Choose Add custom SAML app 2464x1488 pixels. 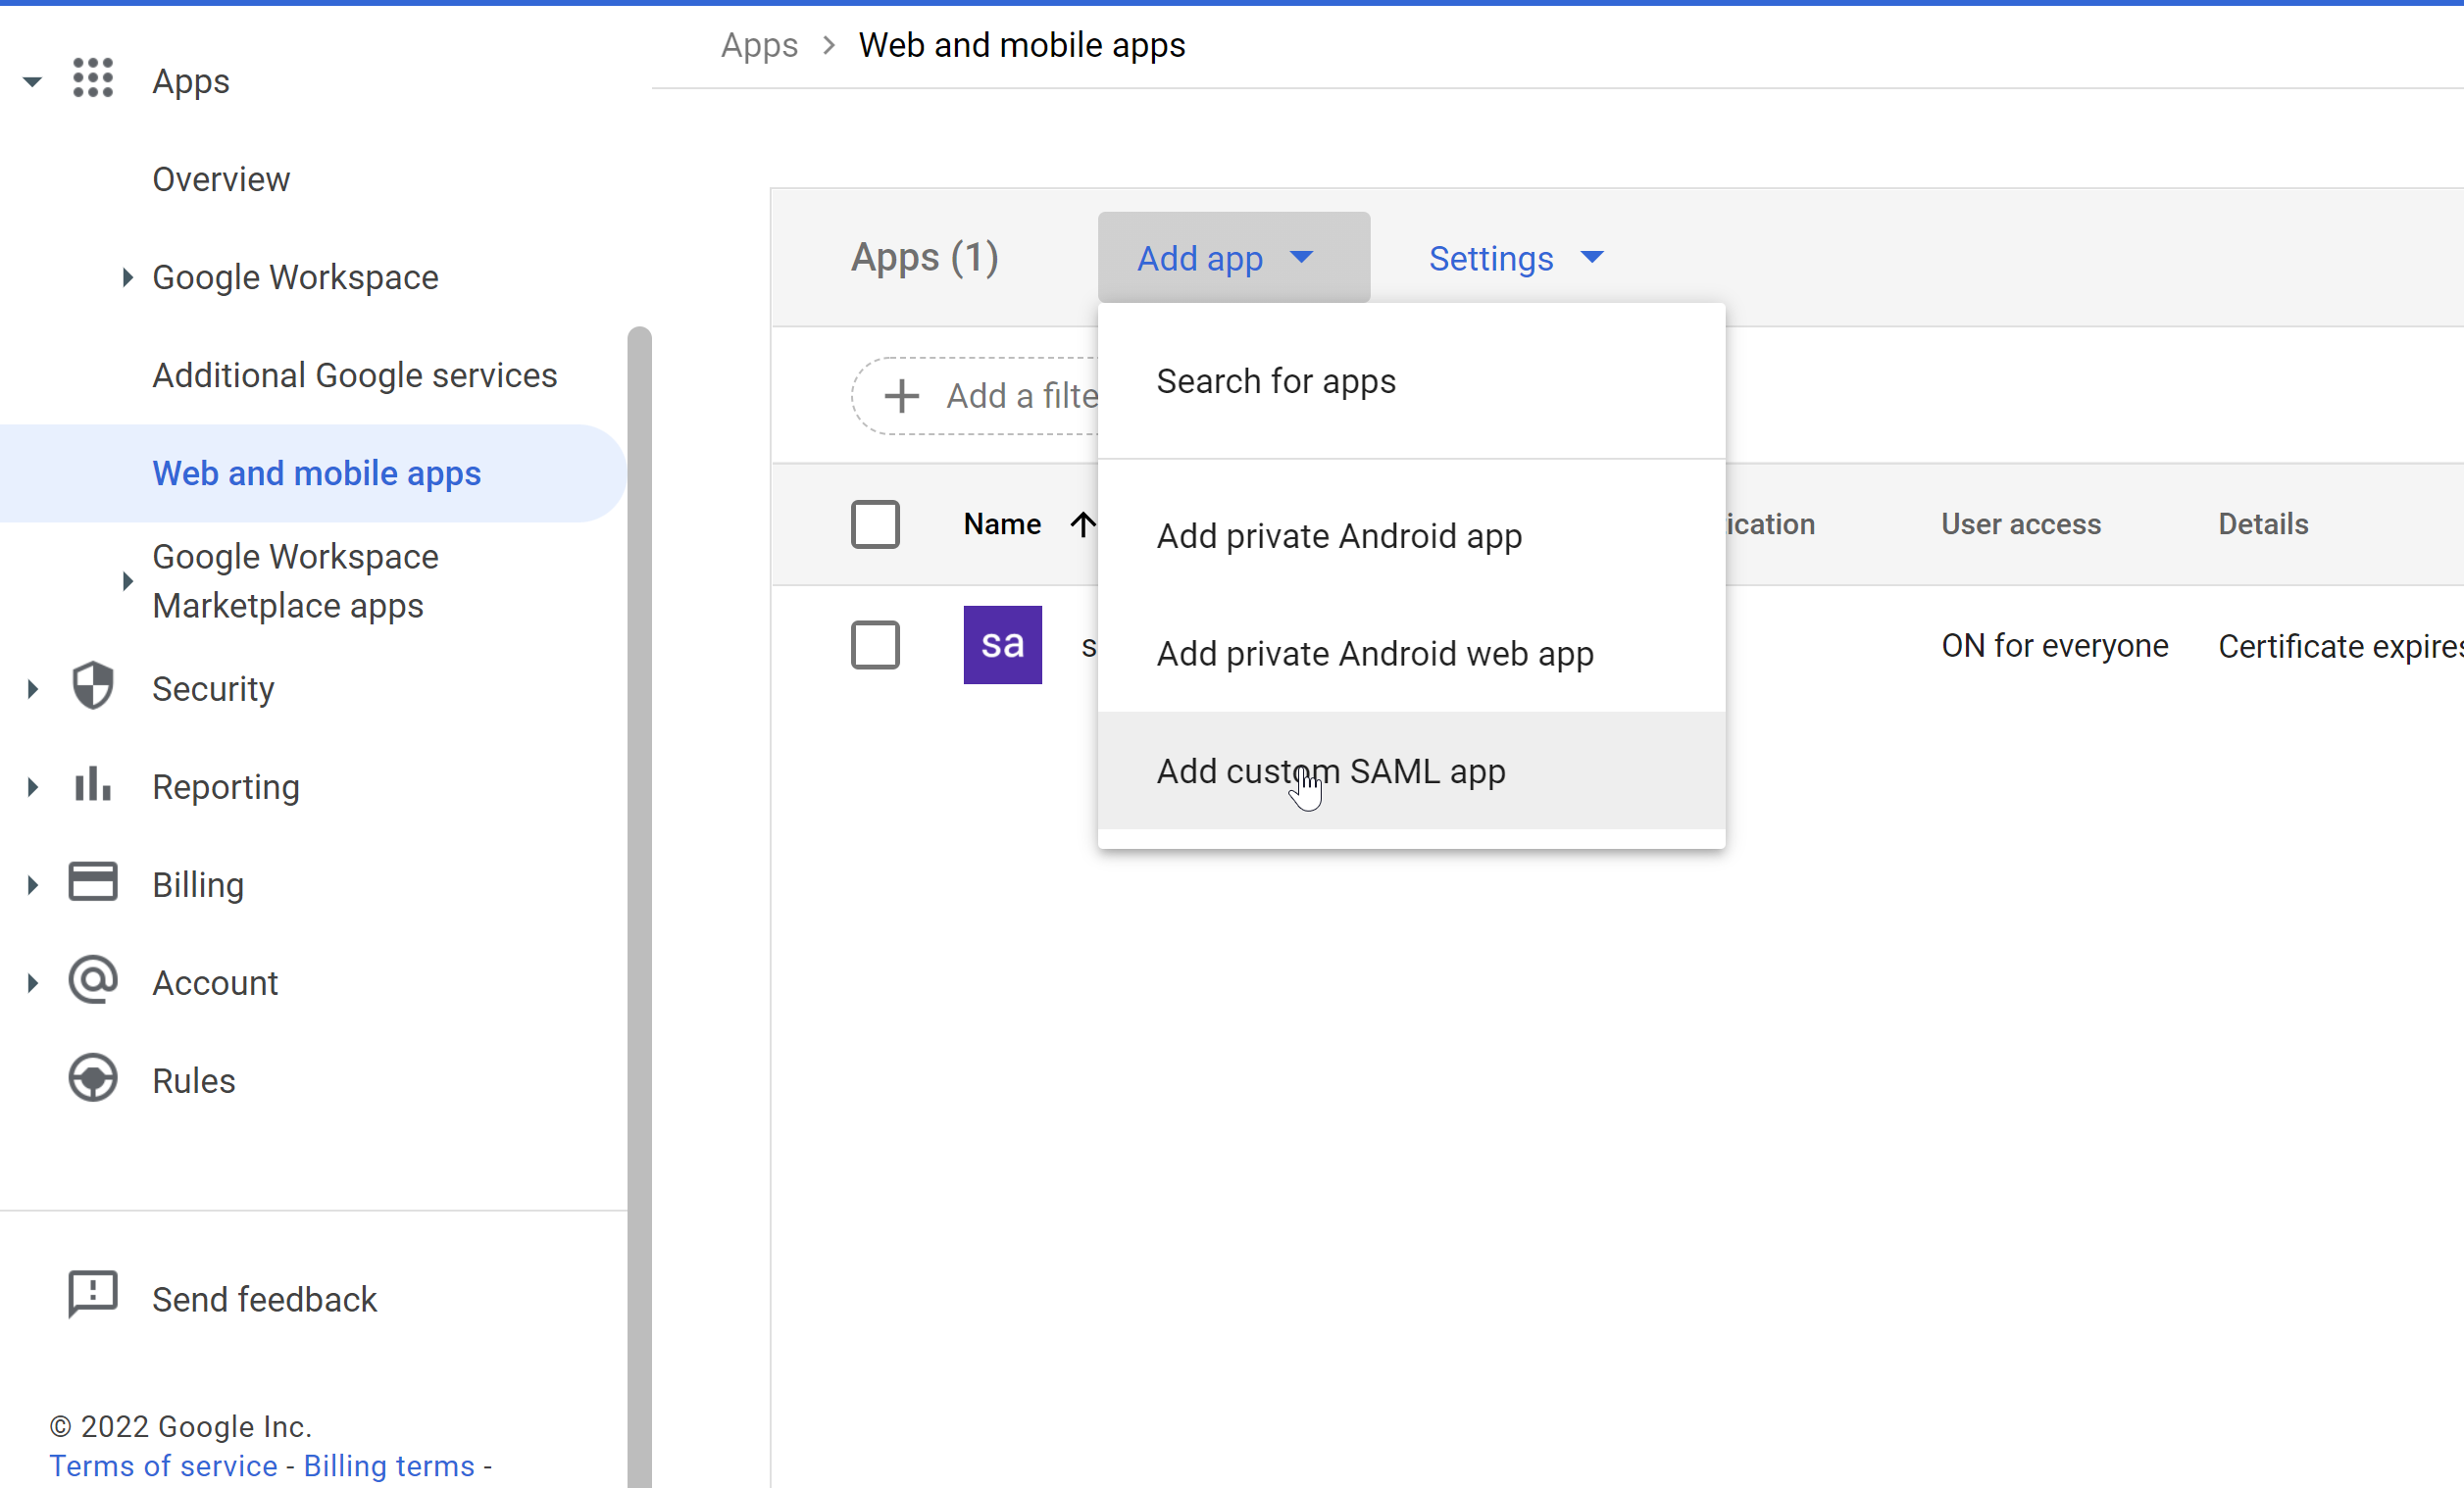click(1330, 771)
